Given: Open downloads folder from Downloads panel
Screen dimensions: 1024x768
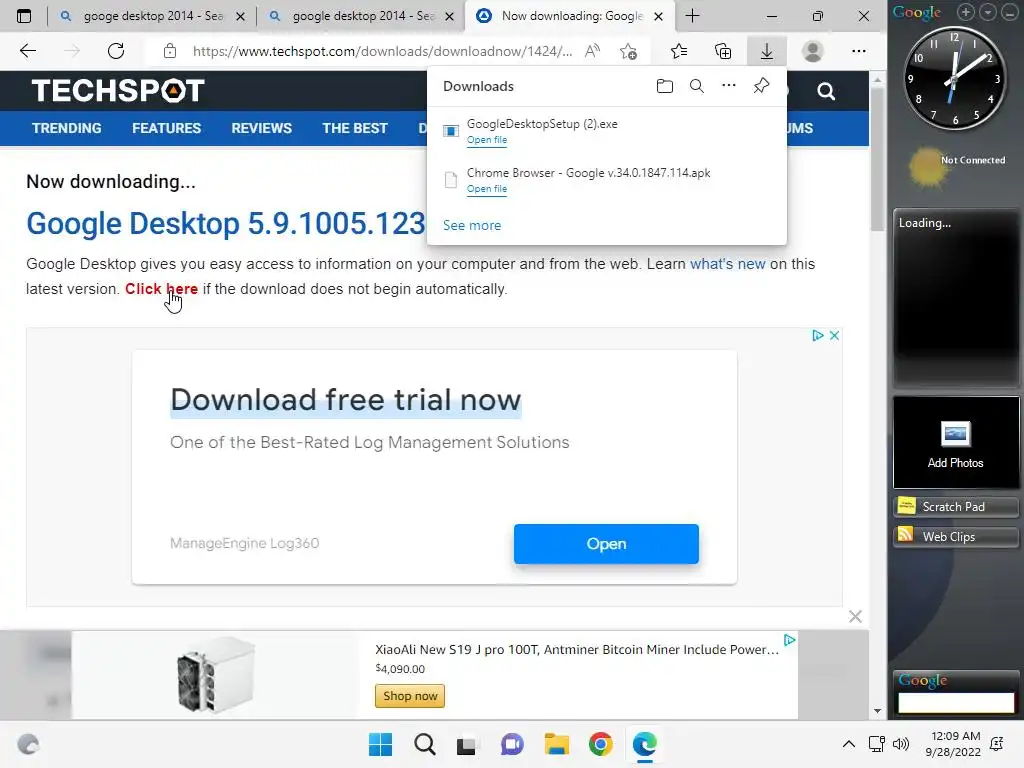Looking at the screenshot, I should 665,86.
